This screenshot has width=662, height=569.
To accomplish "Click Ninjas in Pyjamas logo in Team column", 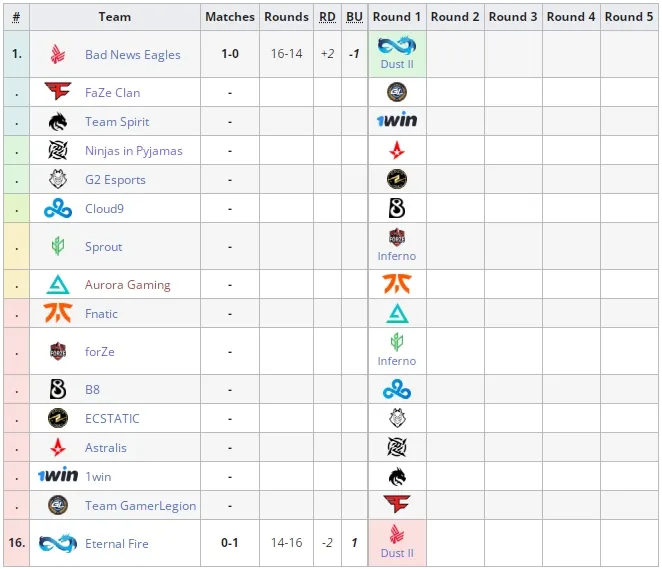I will [x=58, y=150].
